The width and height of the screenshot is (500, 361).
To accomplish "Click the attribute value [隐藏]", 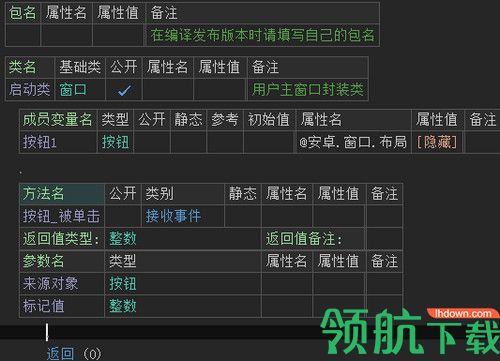I will coord(437,142).
